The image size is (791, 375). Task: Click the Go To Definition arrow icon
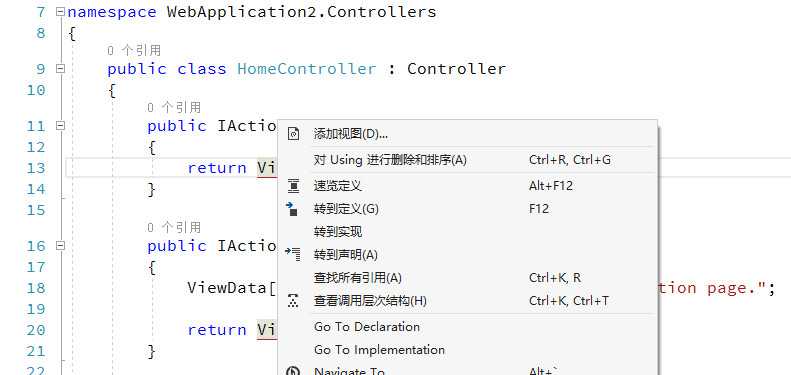click(292, 208)
